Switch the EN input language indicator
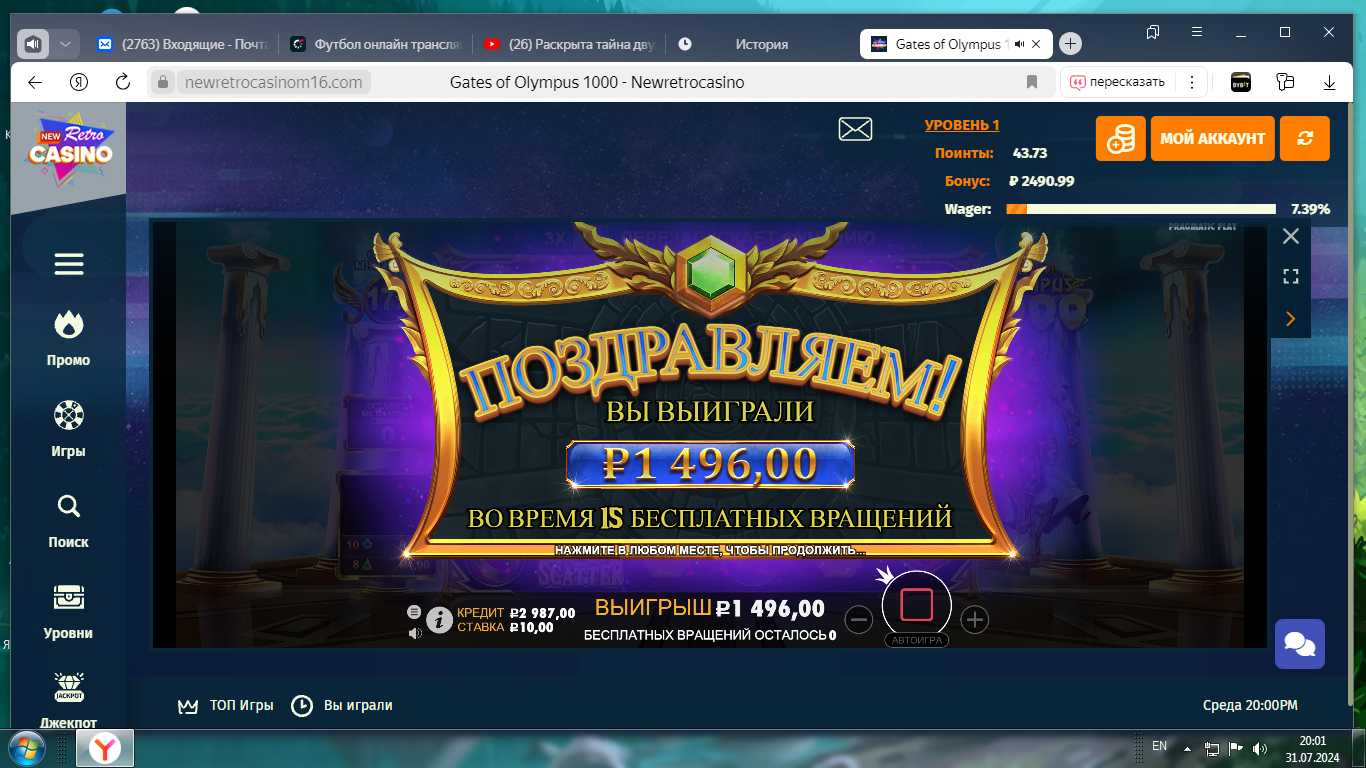Viewport: 1366px width, 768px height. coord(1160,746)
